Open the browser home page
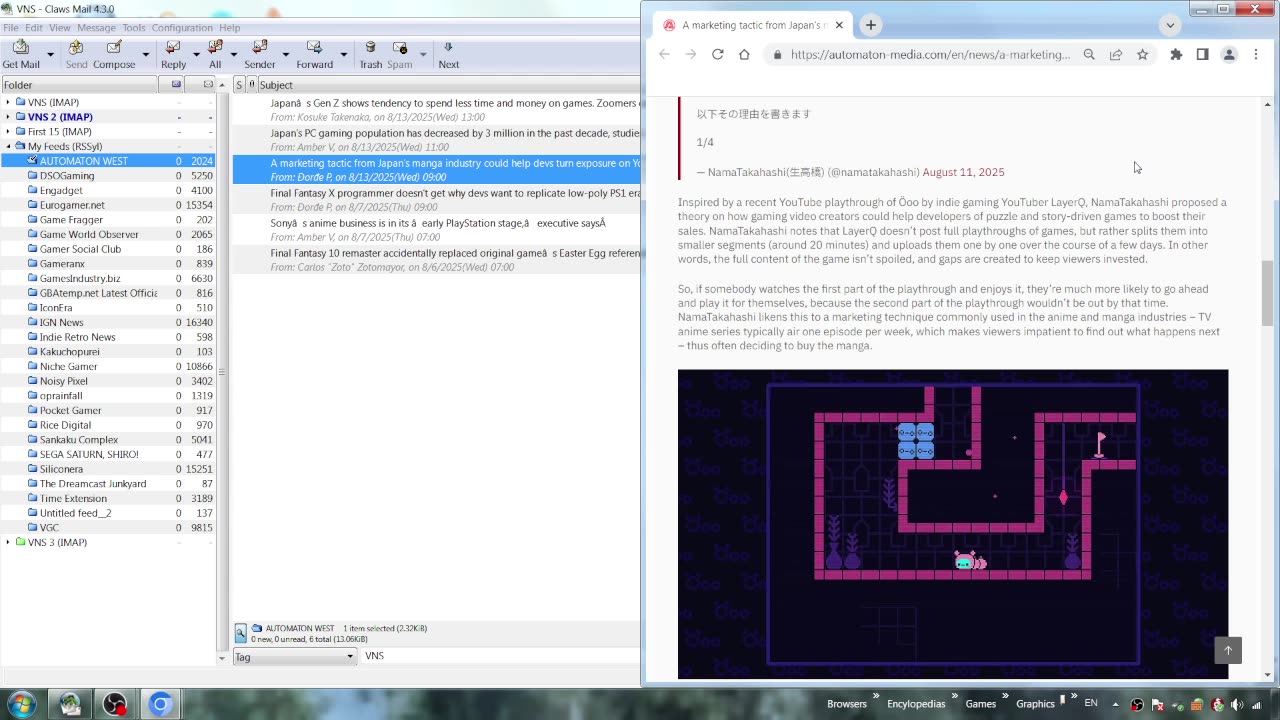Screen dimensions: 1280x720 pyautogui.click(x=744, y=54)
